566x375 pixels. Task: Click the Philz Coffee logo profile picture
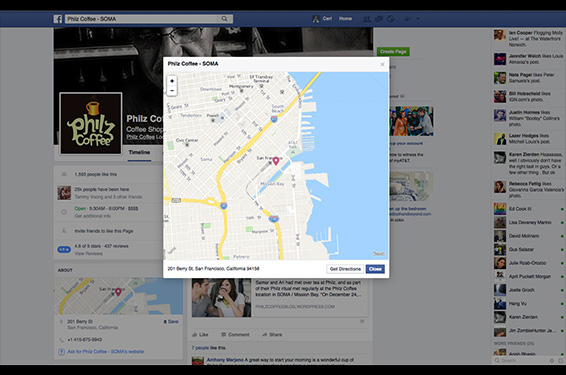pos(91,123)
